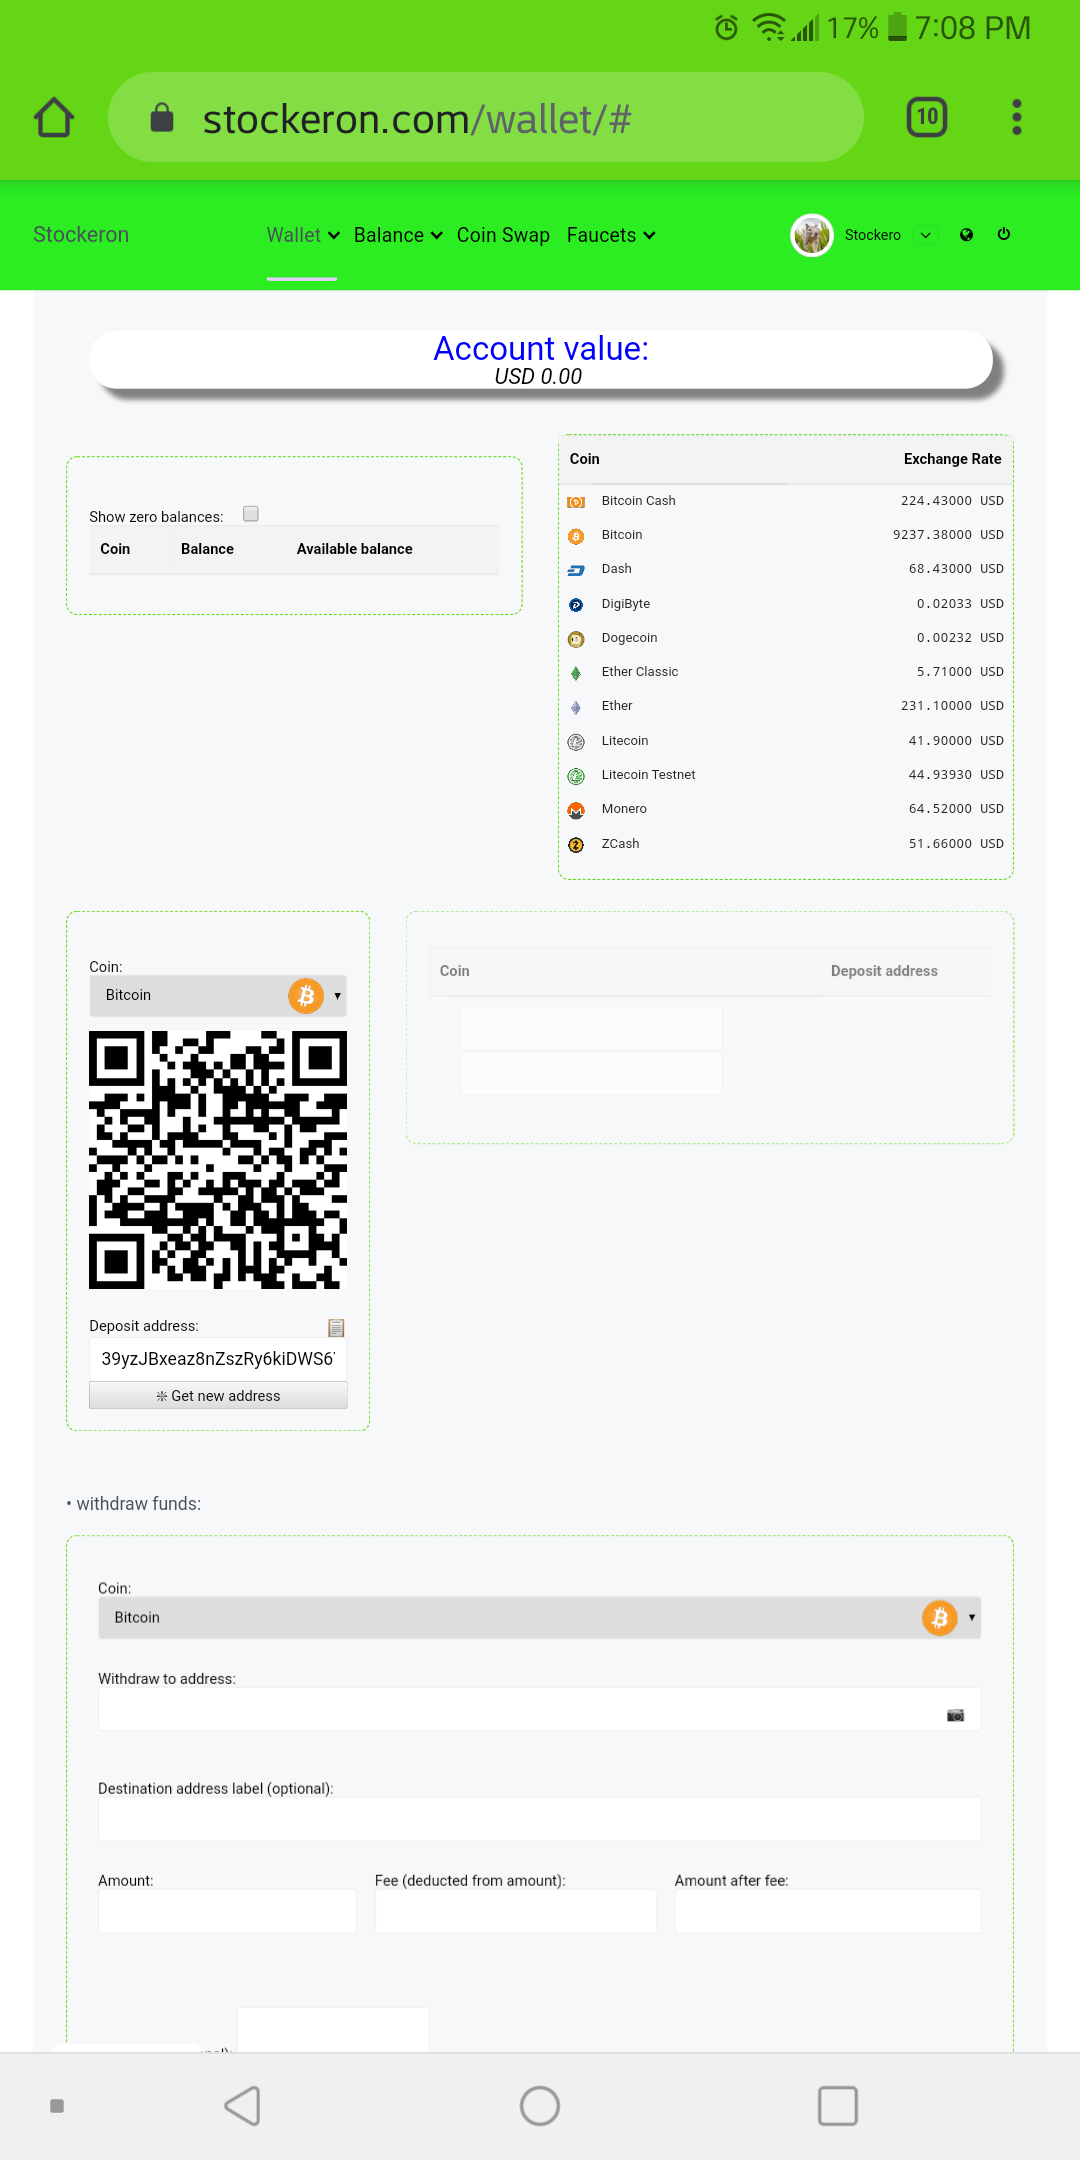Tap the Android home circle button

coord(540,2106)
